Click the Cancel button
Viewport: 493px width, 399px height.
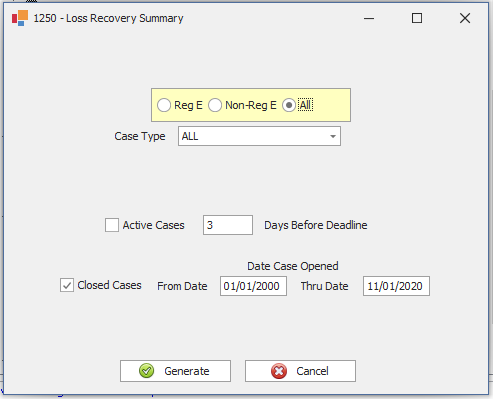[x=300, y=371]
